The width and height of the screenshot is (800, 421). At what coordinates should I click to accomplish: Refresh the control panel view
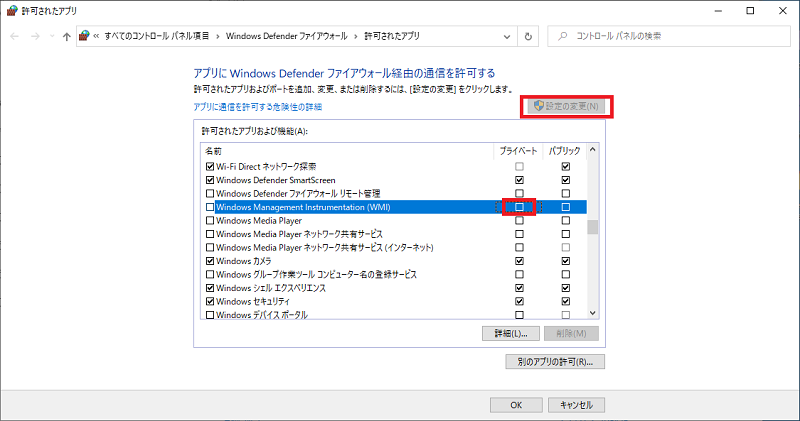click(528, 36)
